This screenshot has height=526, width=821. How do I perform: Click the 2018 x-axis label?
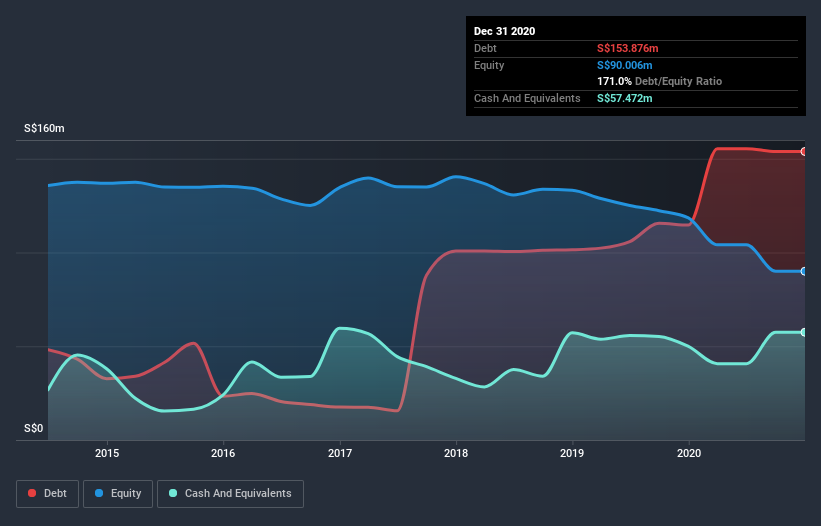point(456,453)
